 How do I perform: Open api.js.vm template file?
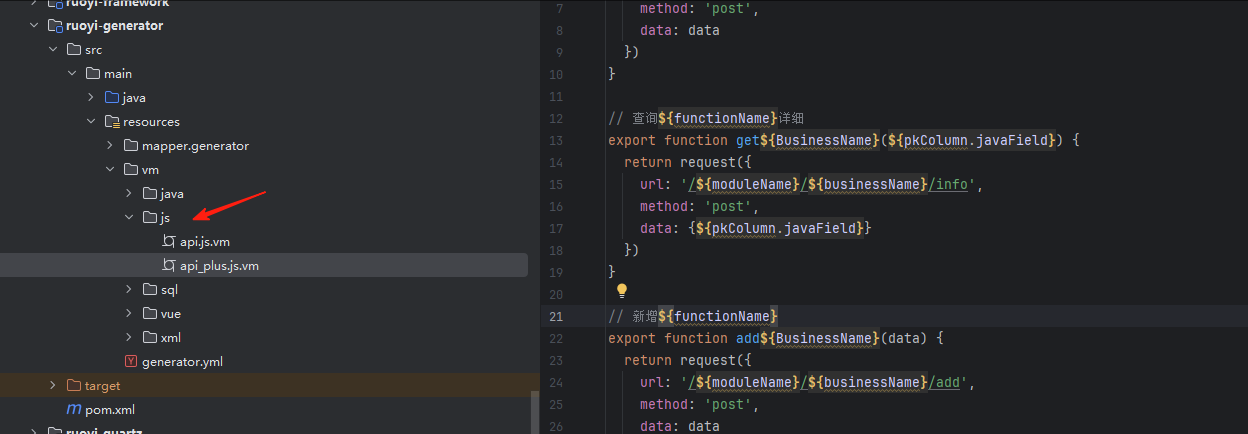[205, 242]
